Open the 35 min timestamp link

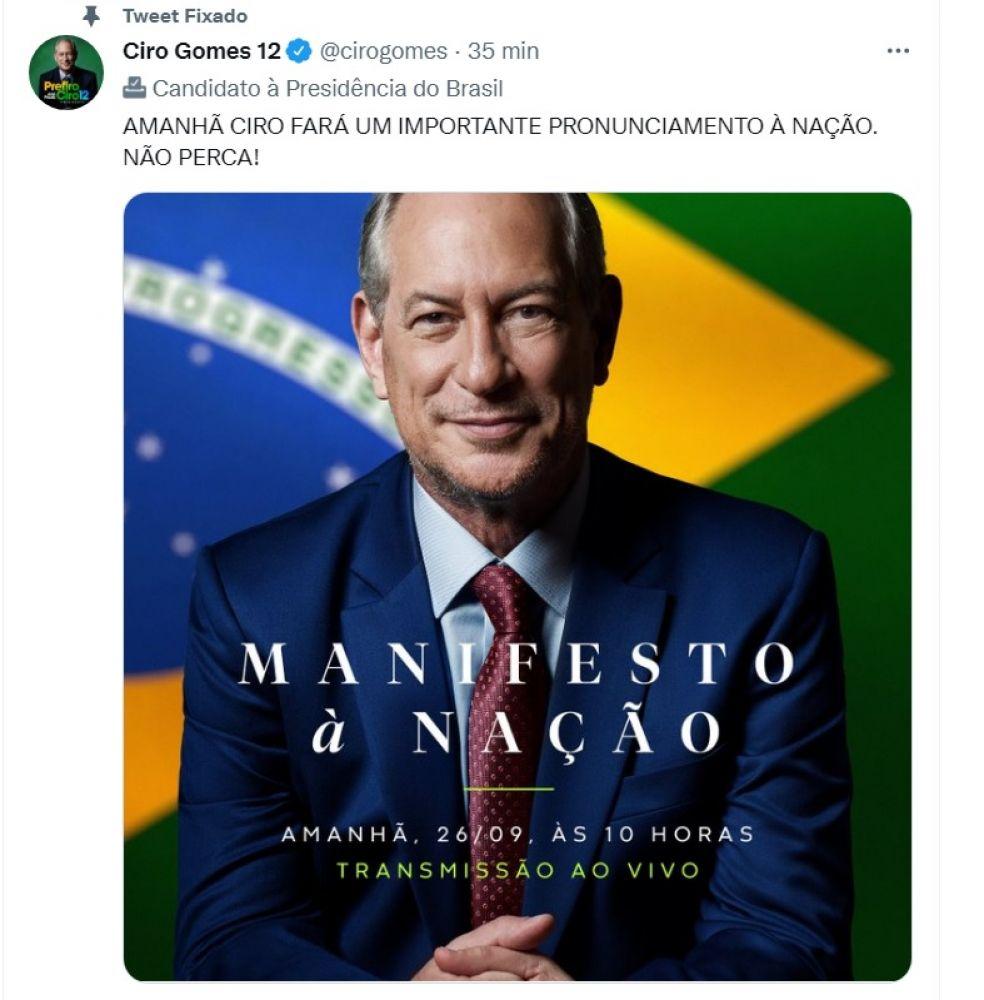click(503, 51)
